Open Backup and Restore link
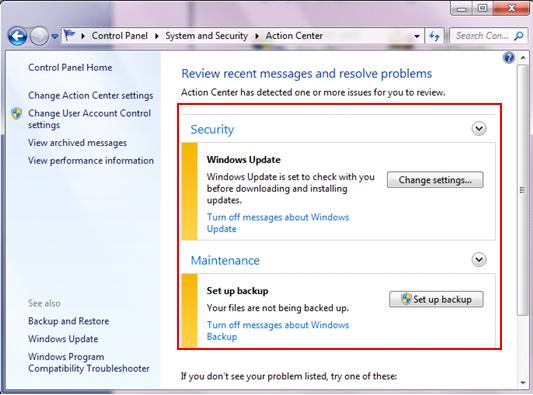Screen dimensions: 533x395 tap(69, 321)
